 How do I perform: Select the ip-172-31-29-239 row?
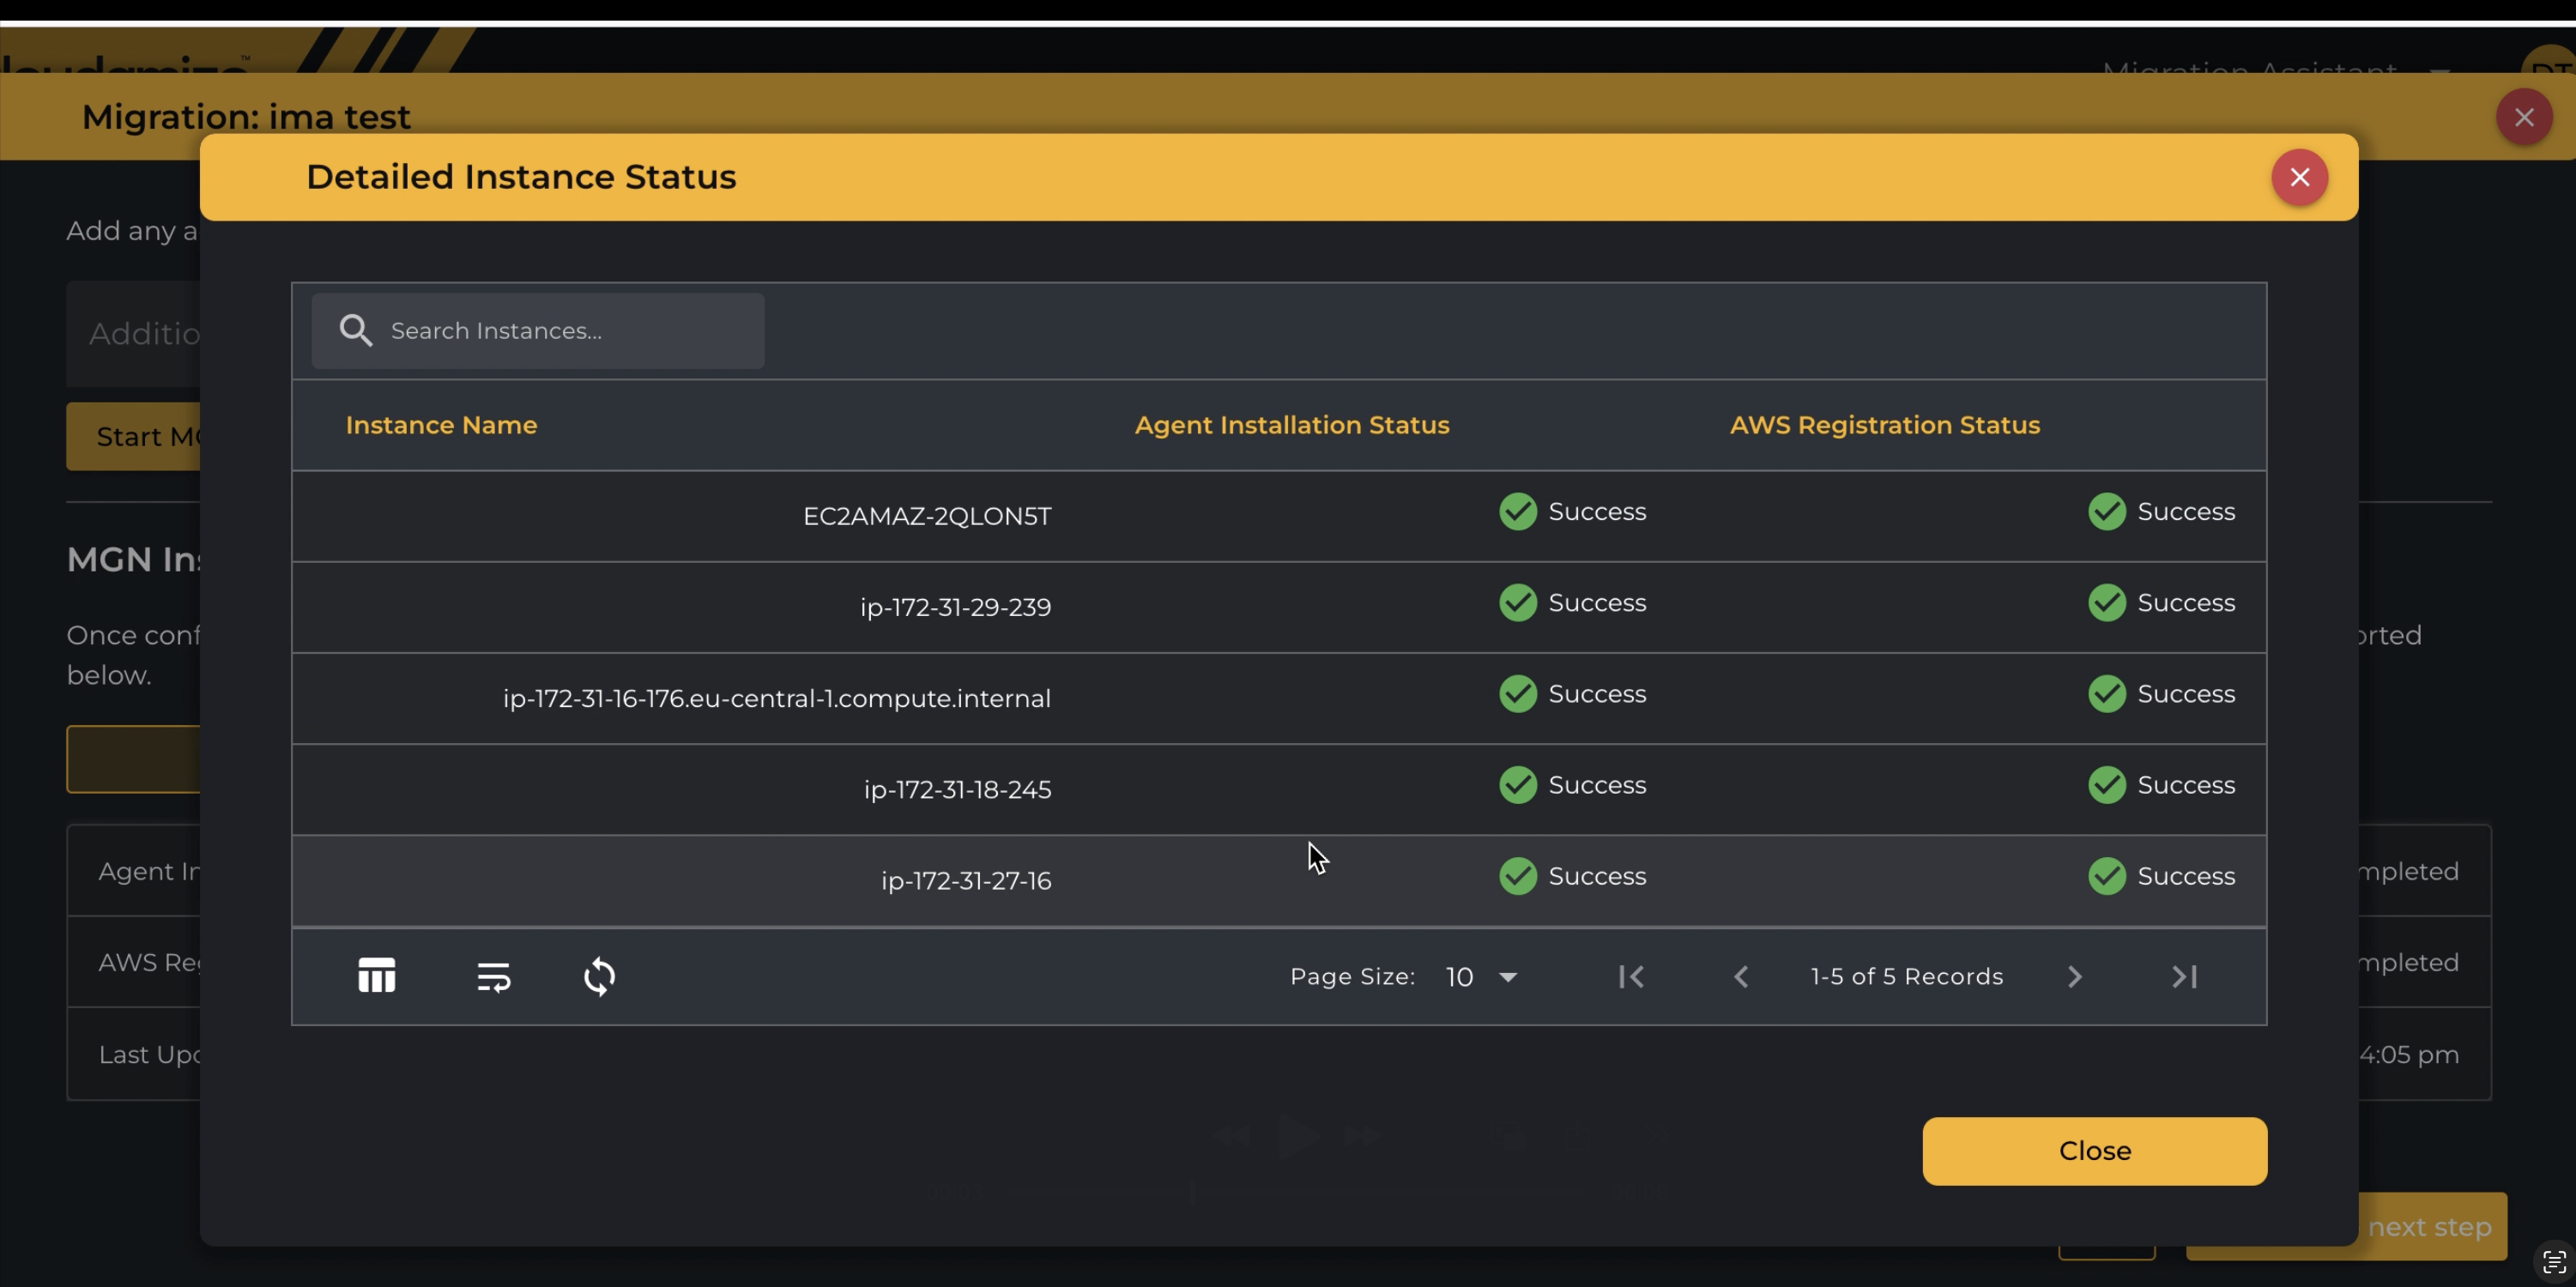coord(955,607)
